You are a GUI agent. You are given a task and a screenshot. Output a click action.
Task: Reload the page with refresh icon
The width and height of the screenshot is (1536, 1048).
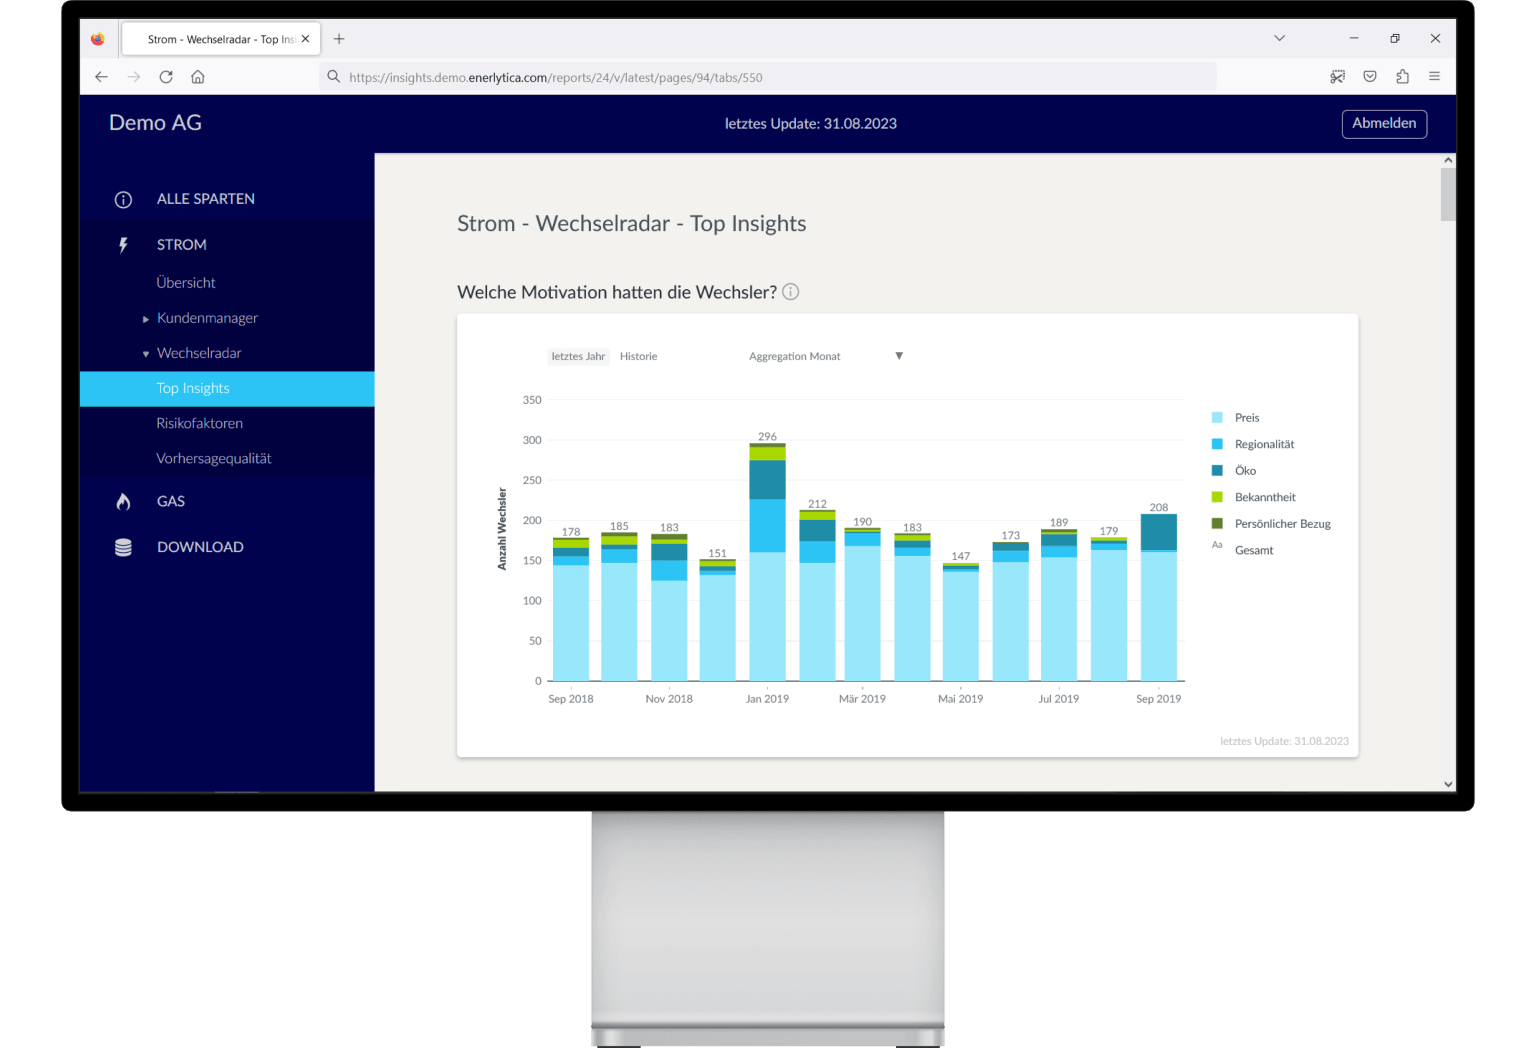tap(166, 77)
